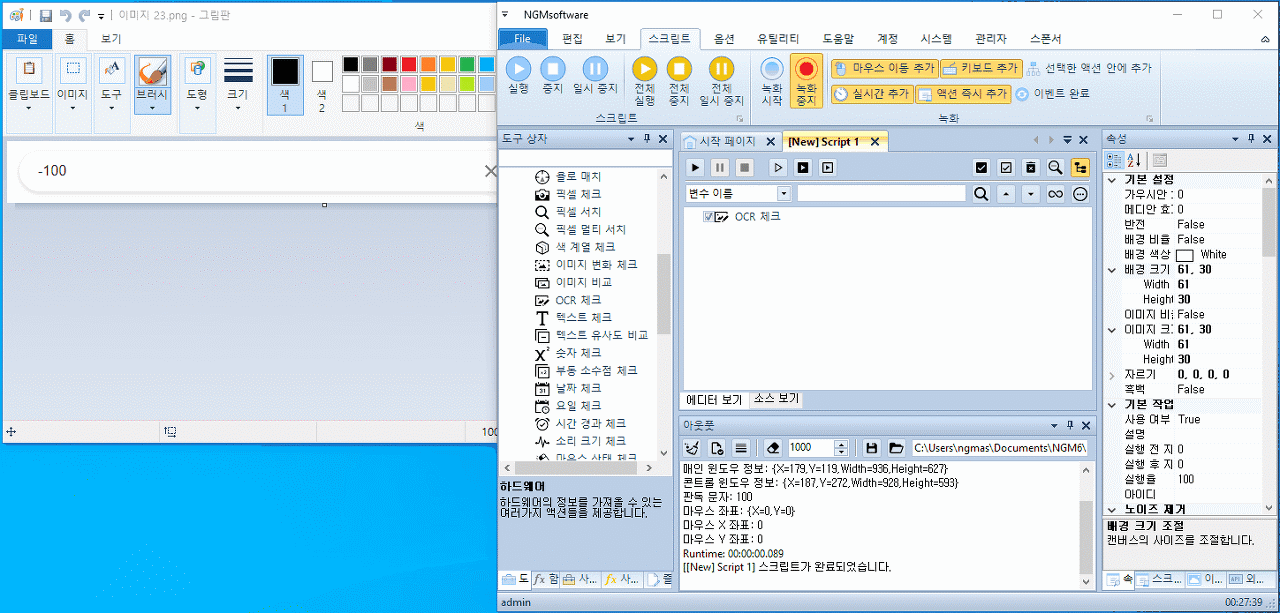Collapse the 노이즈 제거 property group

click(x=1113, y=509)
